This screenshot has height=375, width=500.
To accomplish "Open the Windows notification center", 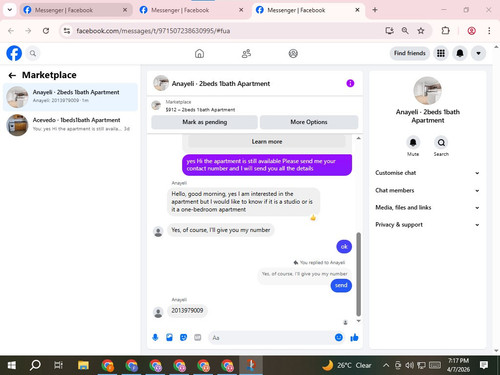I will pos(484,365).
